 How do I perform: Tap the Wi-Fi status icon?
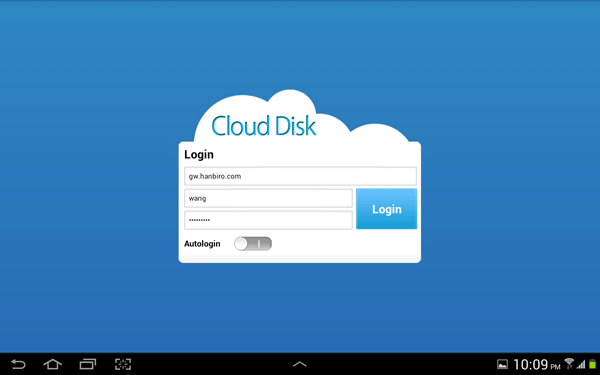569,364
